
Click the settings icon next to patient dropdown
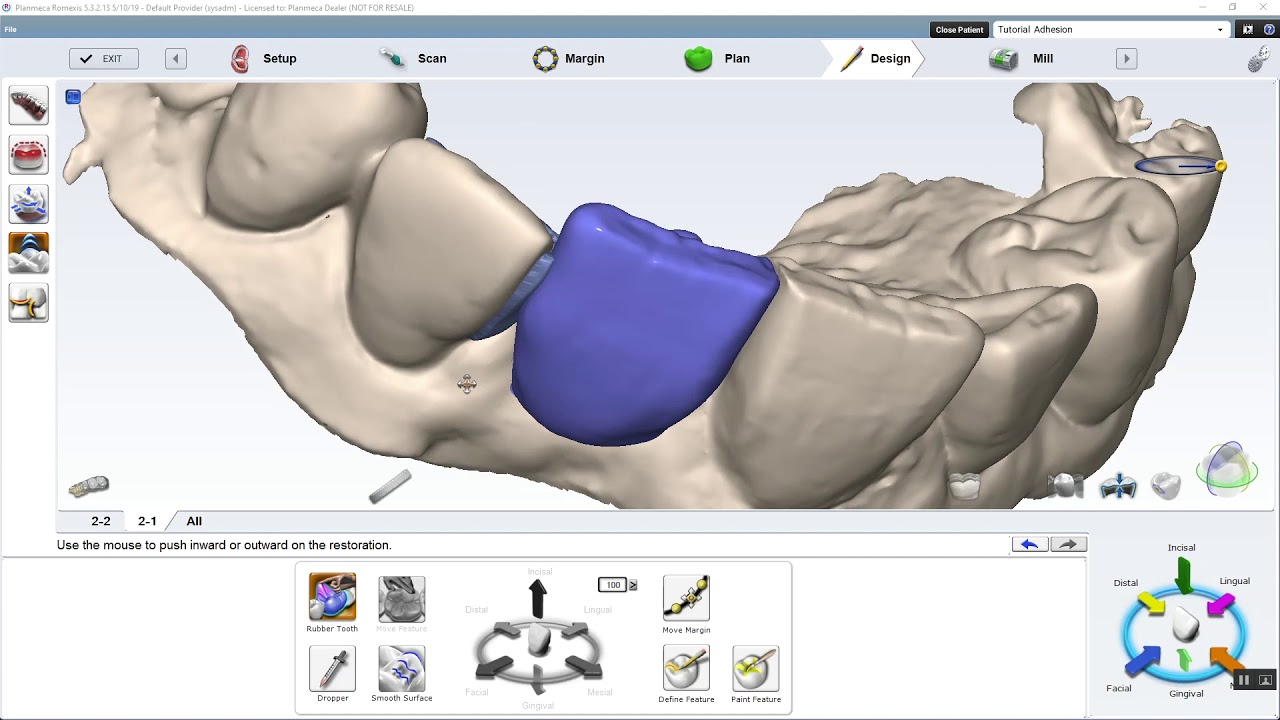[x=1248, y=30]
